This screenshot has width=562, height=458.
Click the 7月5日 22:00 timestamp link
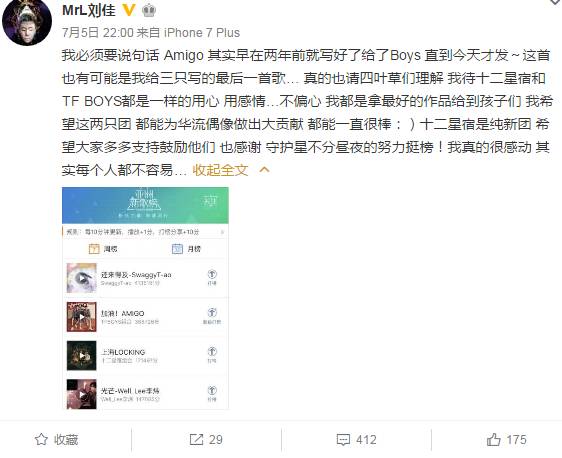(x=97, y=33)
